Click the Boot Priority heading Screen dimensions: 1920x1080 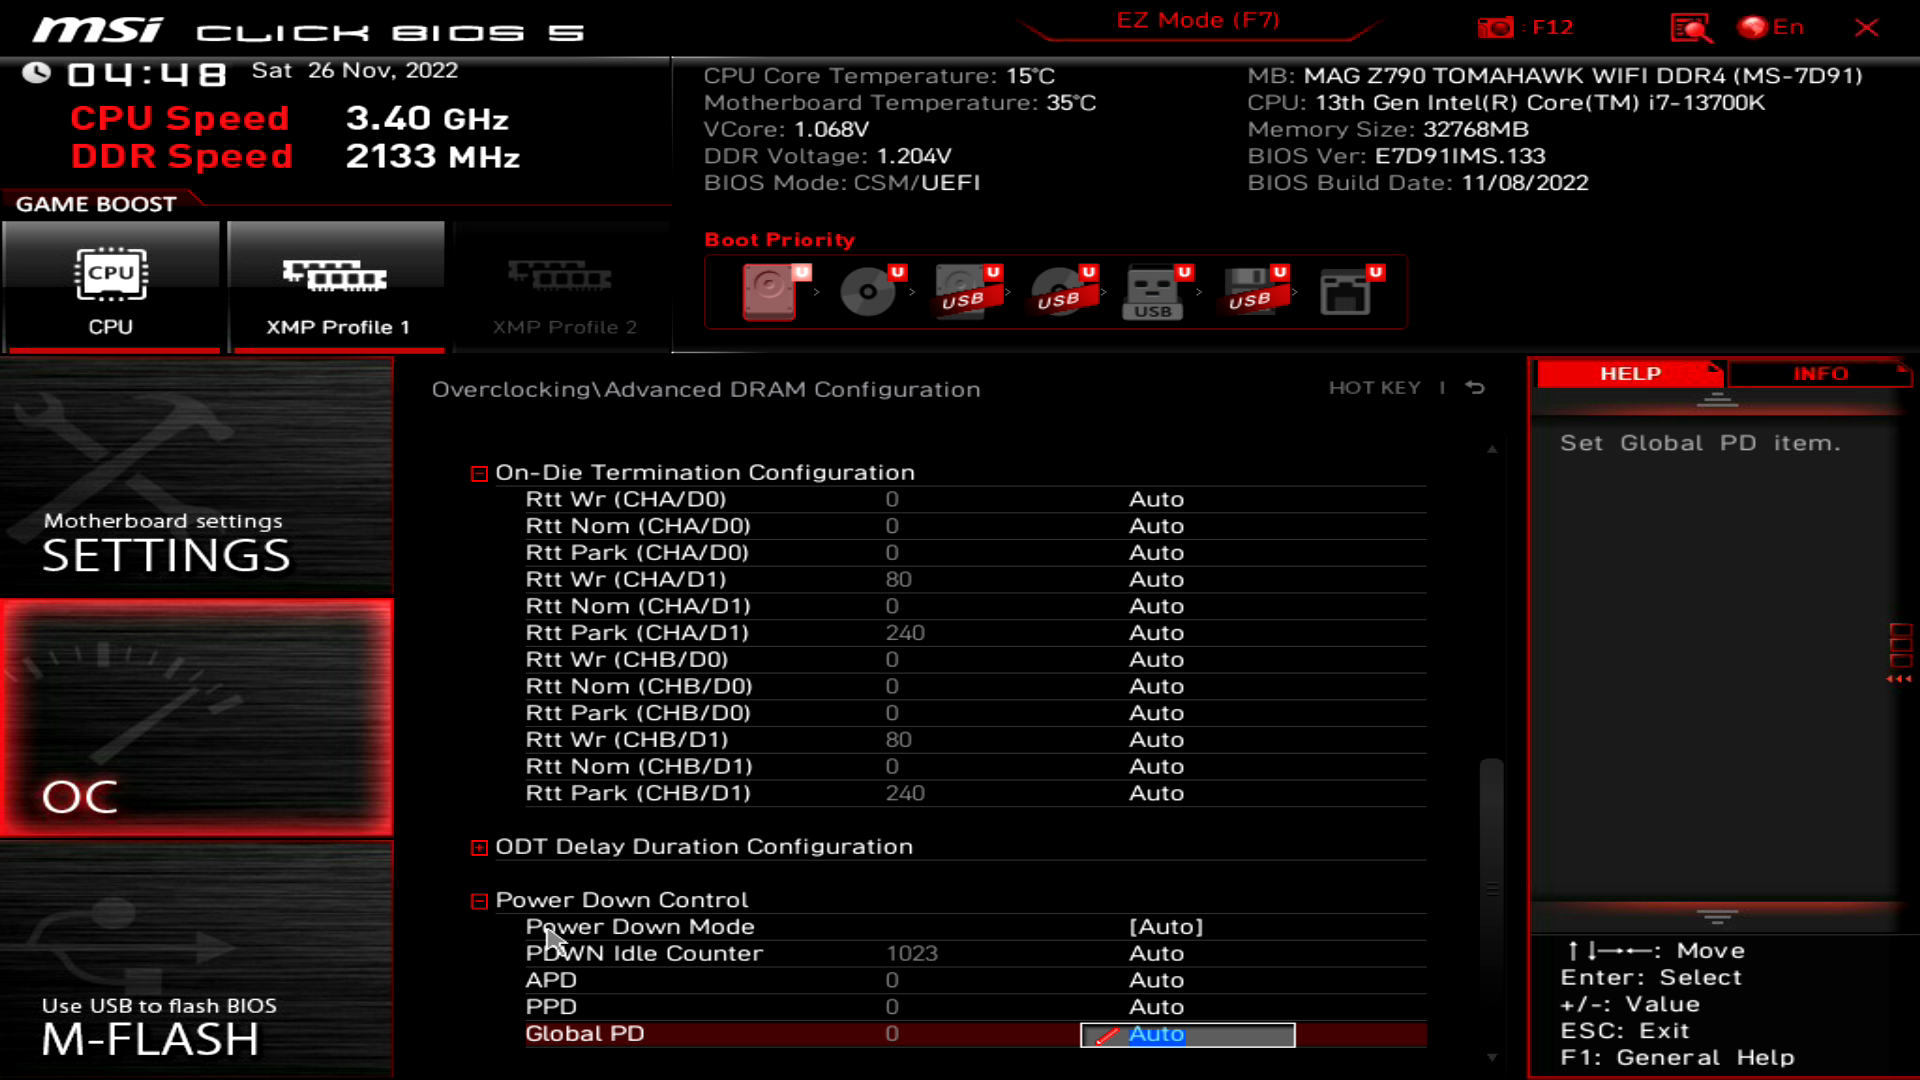[x=780, y=240]
